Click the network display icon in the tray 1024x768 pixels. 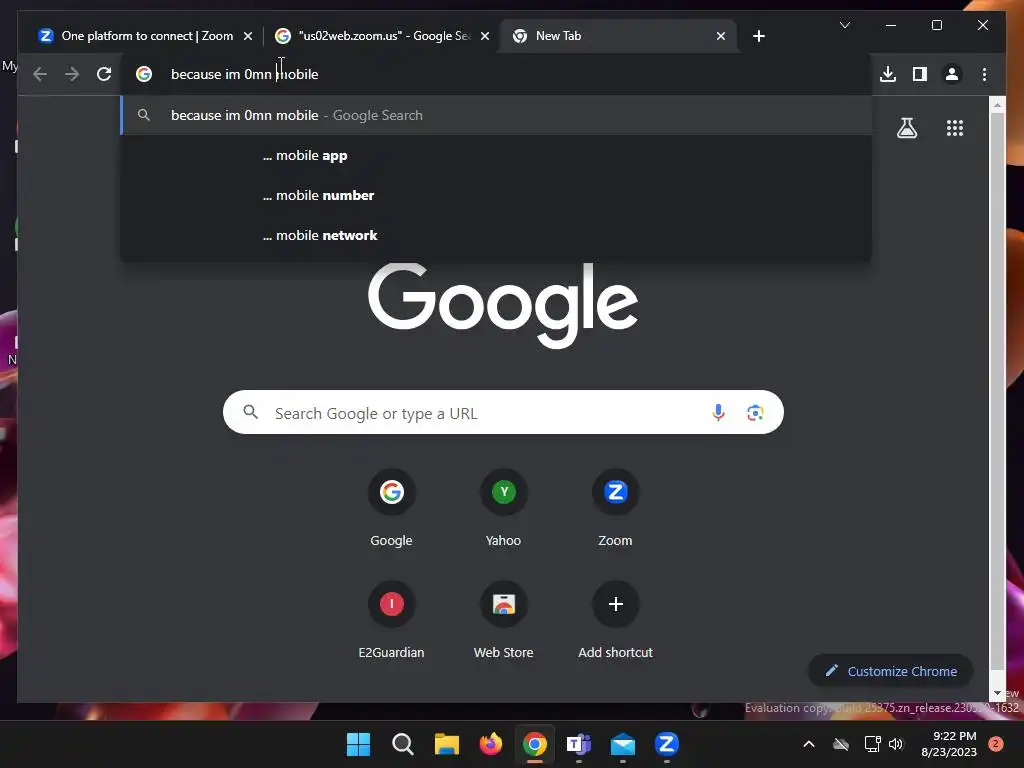(872, 744)
